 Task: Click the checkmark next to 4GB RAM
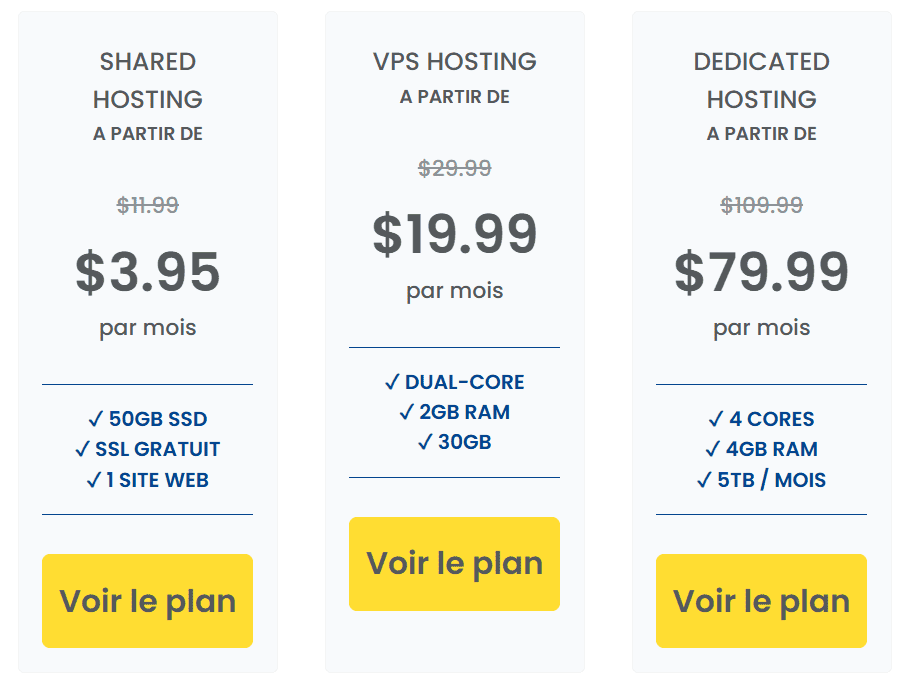click(713, 449)
